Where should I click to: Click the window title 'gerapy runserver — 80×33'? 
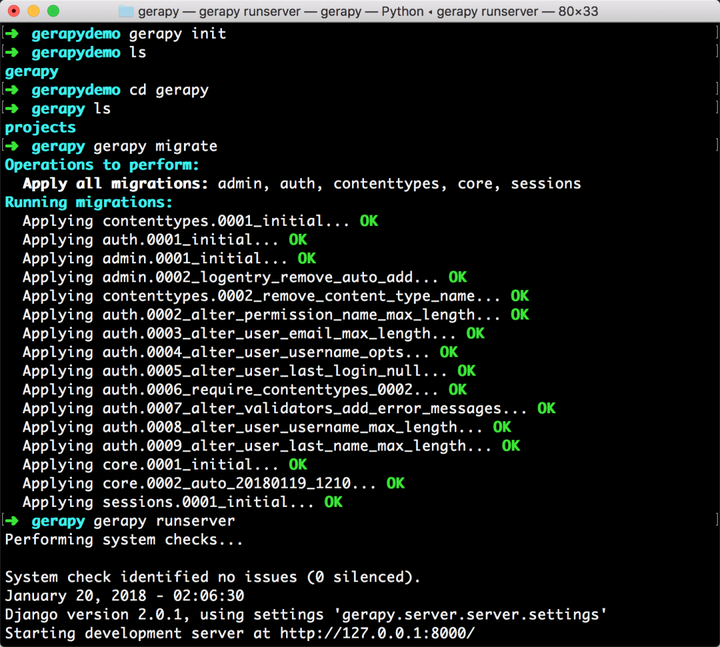pos(517,11)
